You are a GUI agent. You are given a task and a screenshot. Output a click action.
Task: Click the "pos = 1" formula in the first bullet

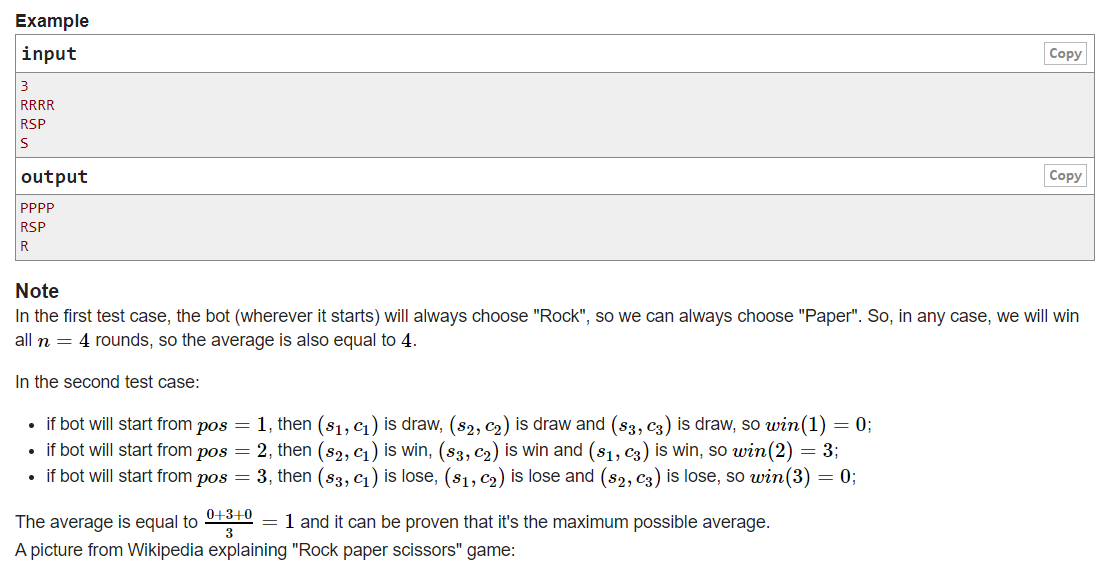point(232,424)
